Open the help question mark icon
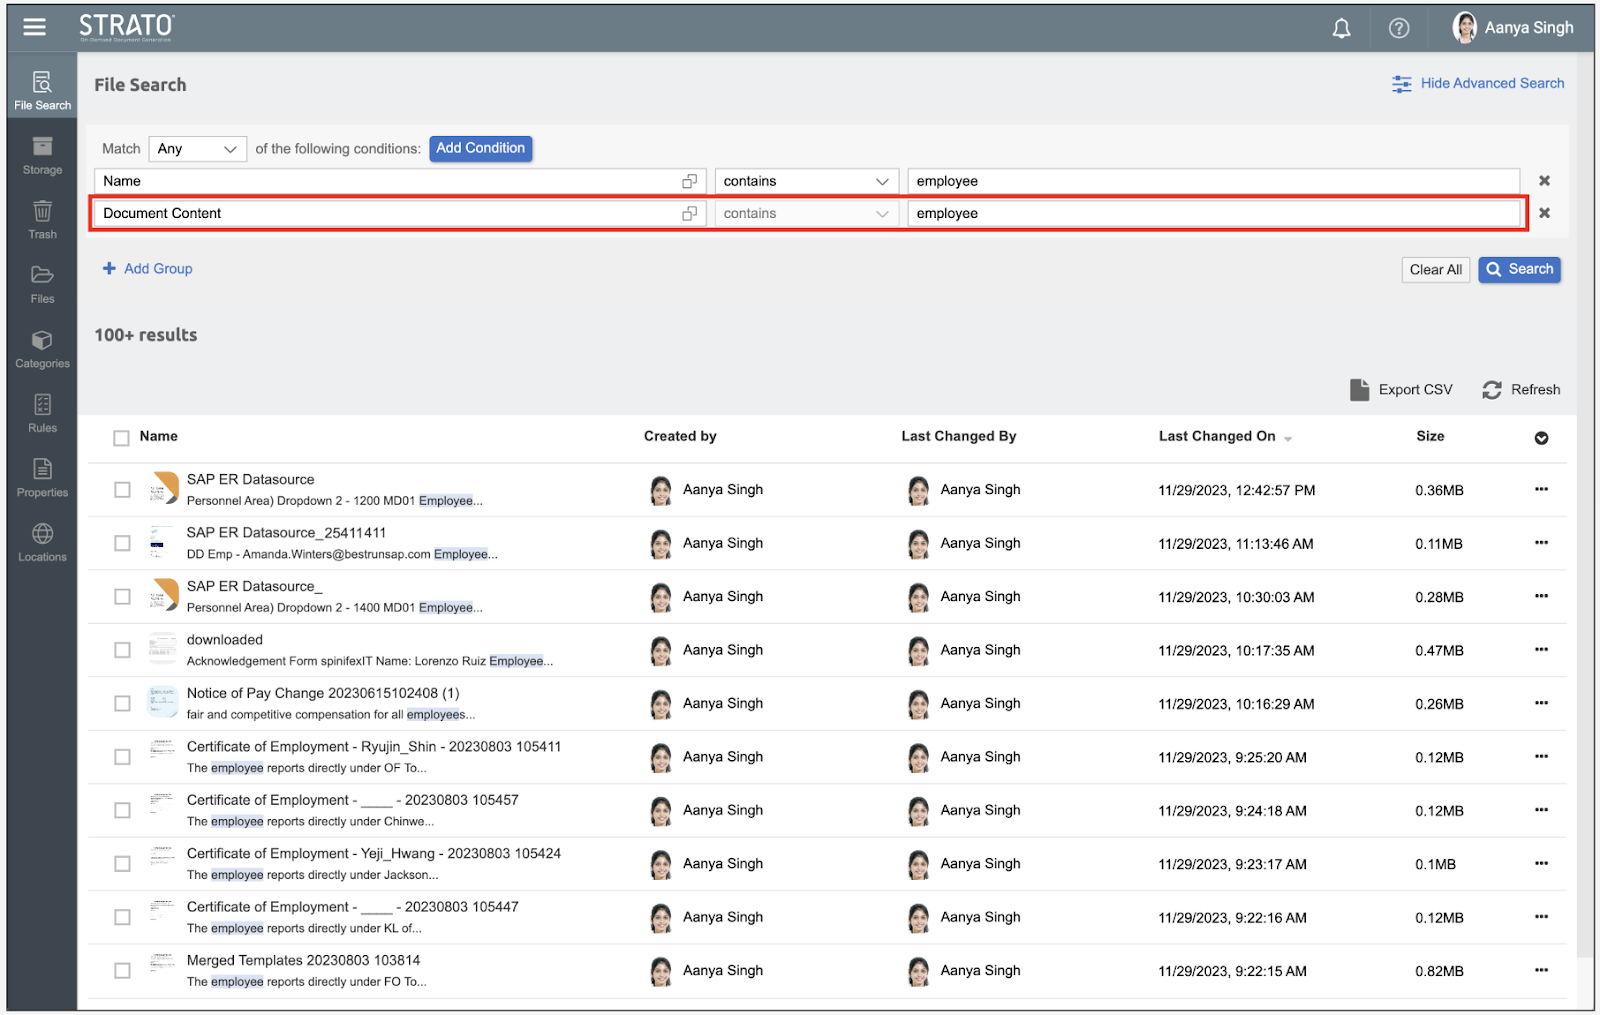The image size is (1600, 1015). (x=1398, y=28)
